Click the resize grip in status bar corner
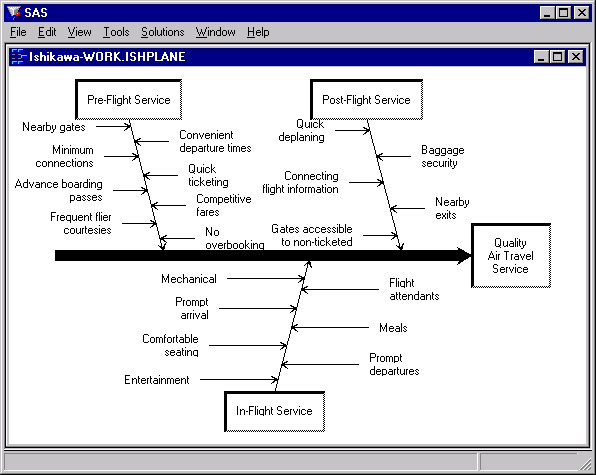The width and height of the screenshot is (596, 475). [x=586, y=464]
